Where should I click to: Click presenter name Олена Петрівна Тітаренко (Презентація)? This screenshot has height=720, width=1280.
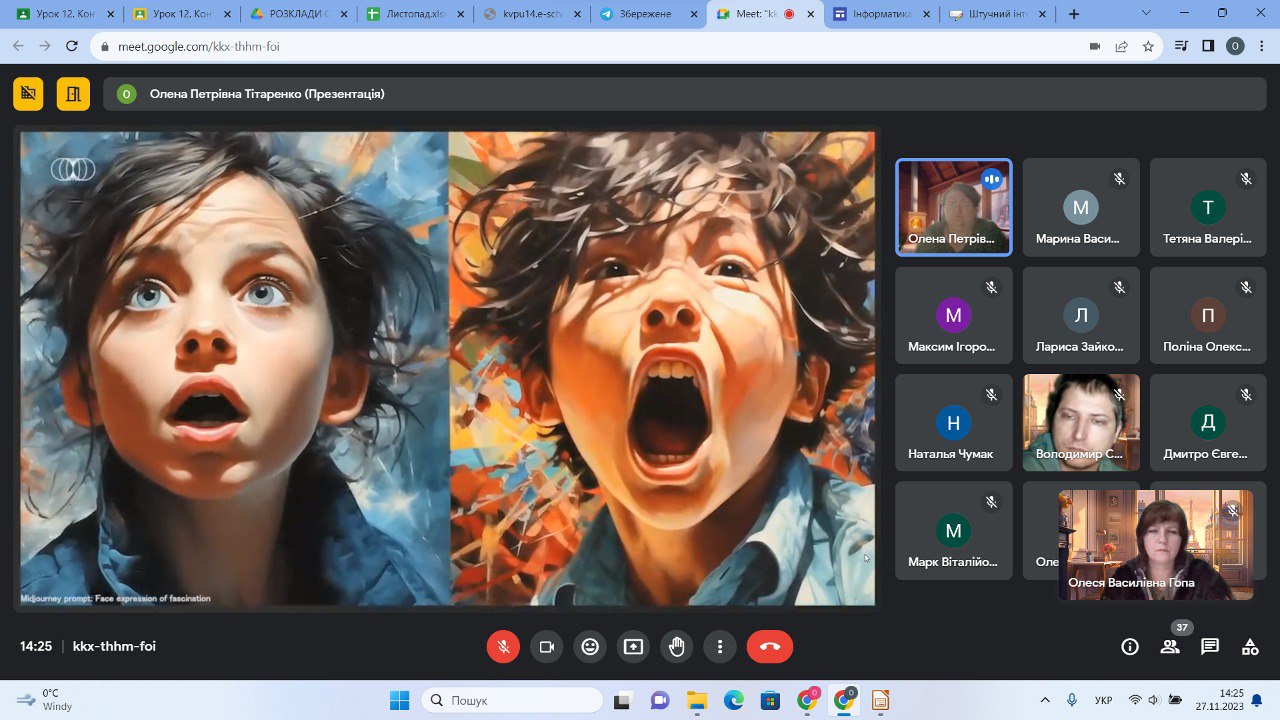[x=267, y=94]
